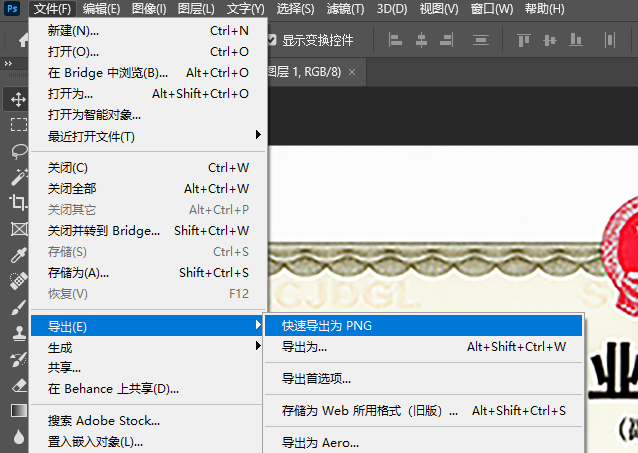Align horizontal centers in options bar
The height and width of the screenshot is (453, 638).
(x=421, y=40)
